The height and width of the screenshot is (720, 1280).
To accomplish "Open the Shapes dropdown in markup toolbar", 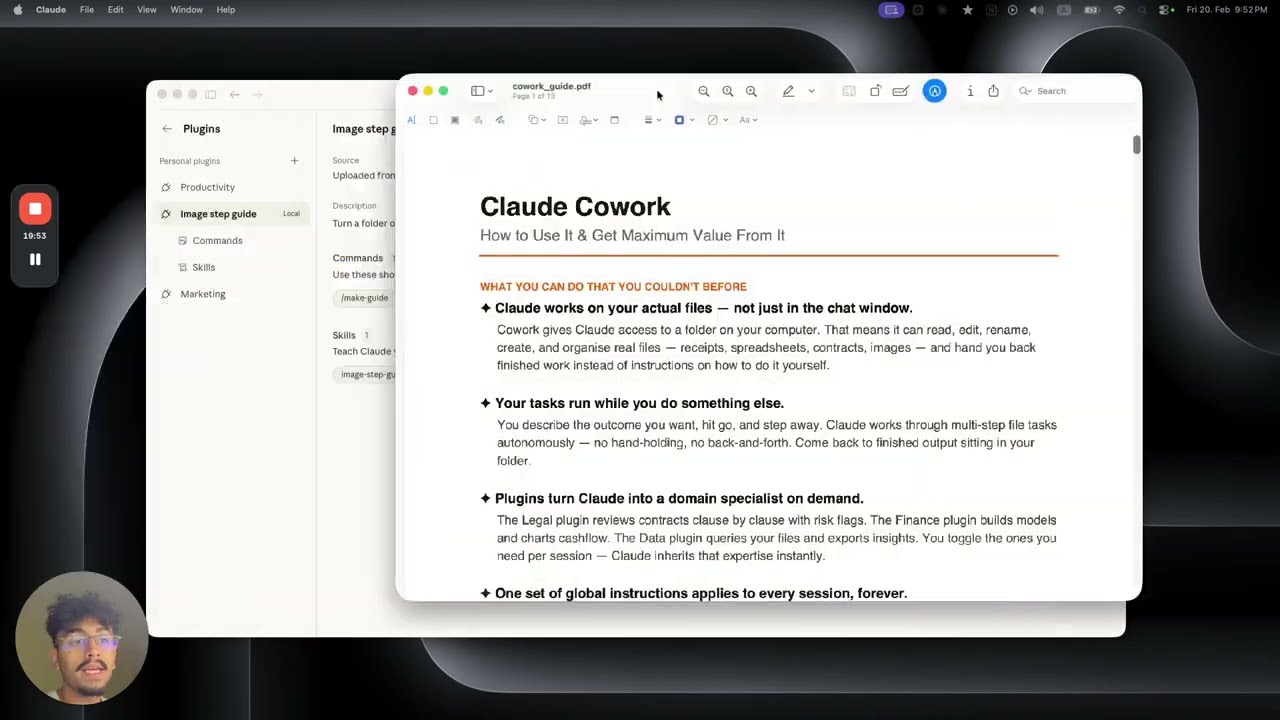I will click(x=537, y=120).
